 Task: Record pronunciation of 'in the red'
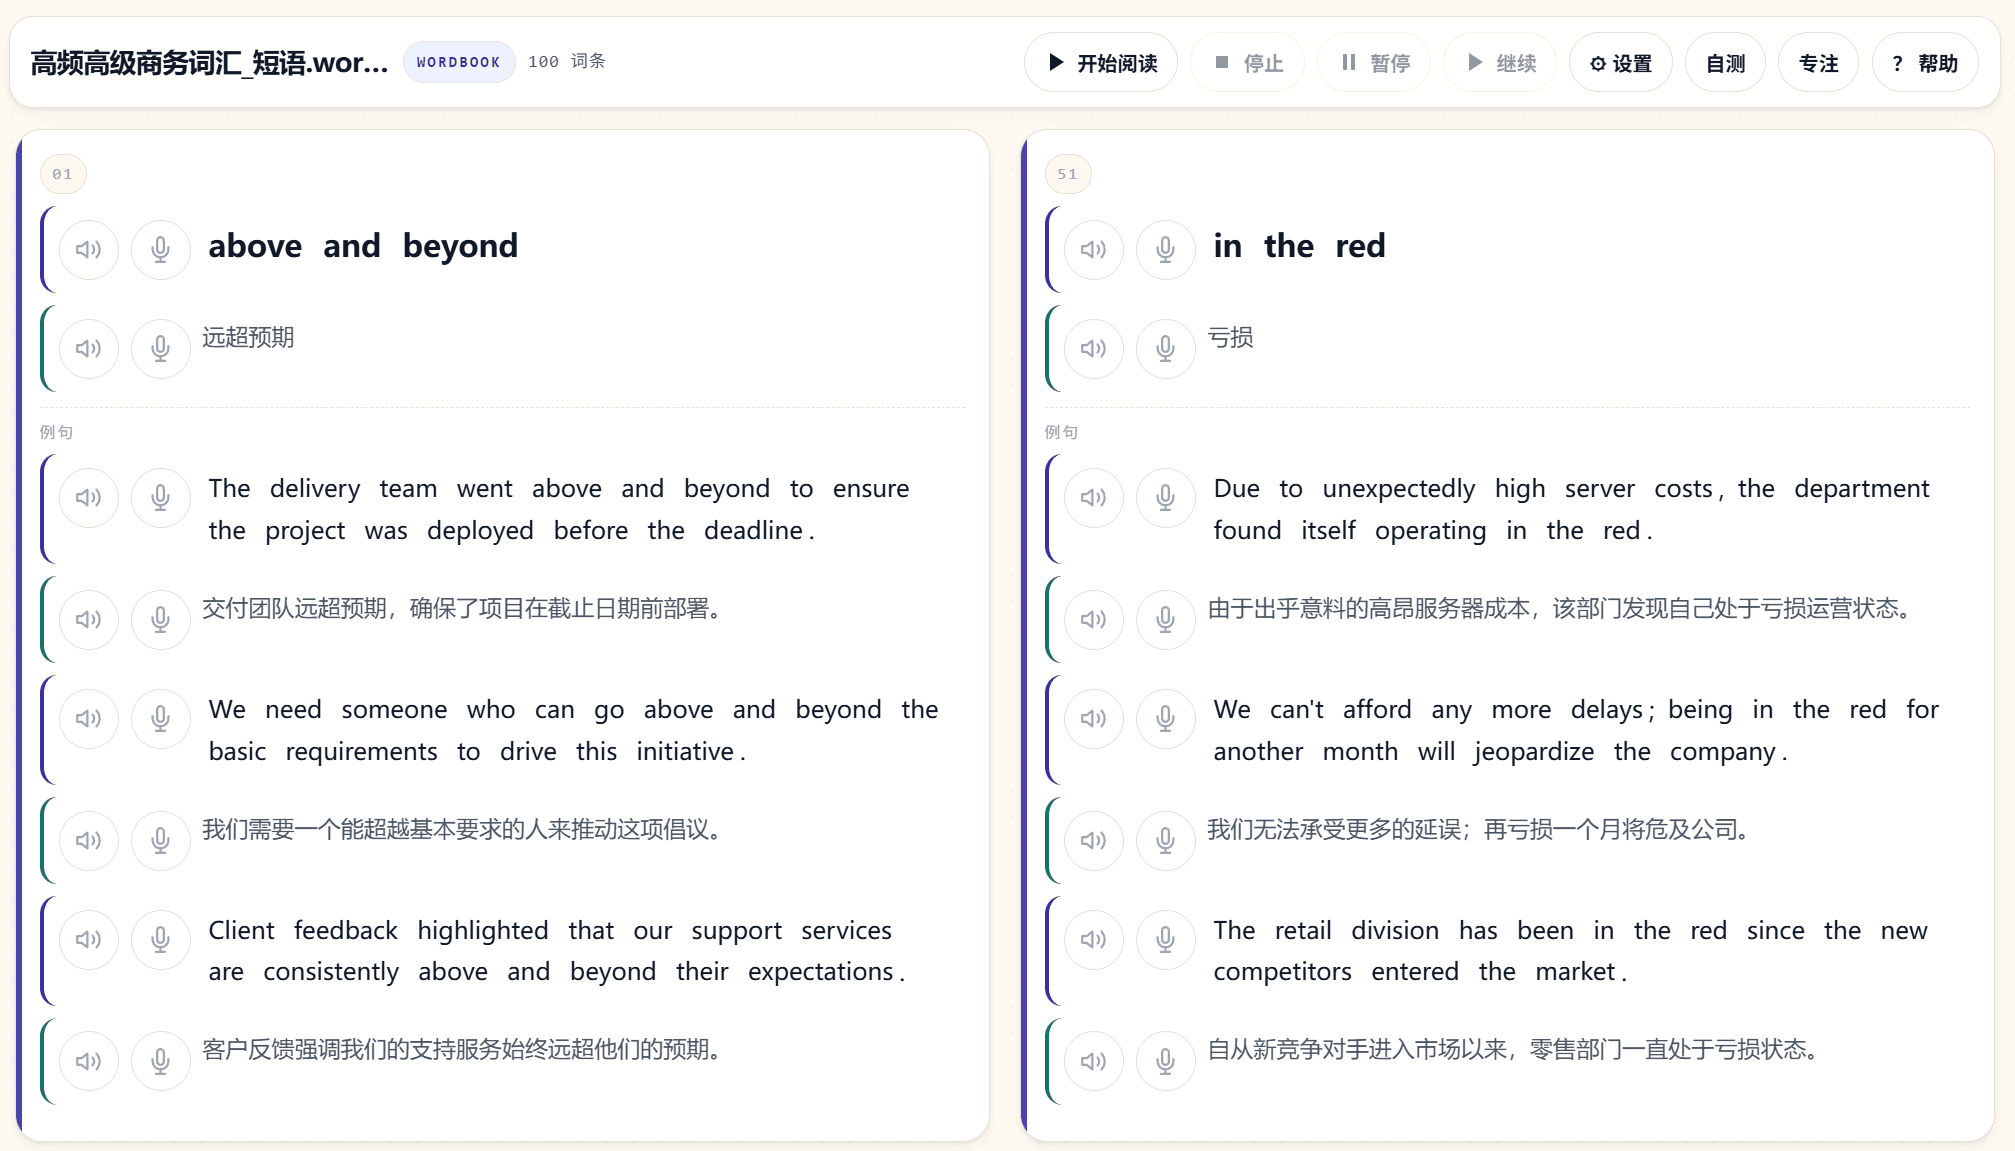click(1166, 250)
